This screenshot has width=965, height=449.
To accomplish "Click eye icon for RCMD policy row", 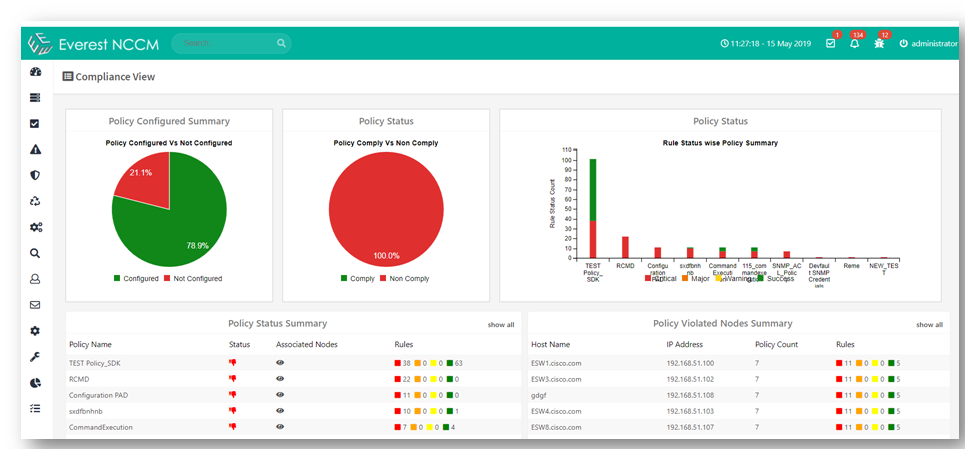I will click(280, 379).
